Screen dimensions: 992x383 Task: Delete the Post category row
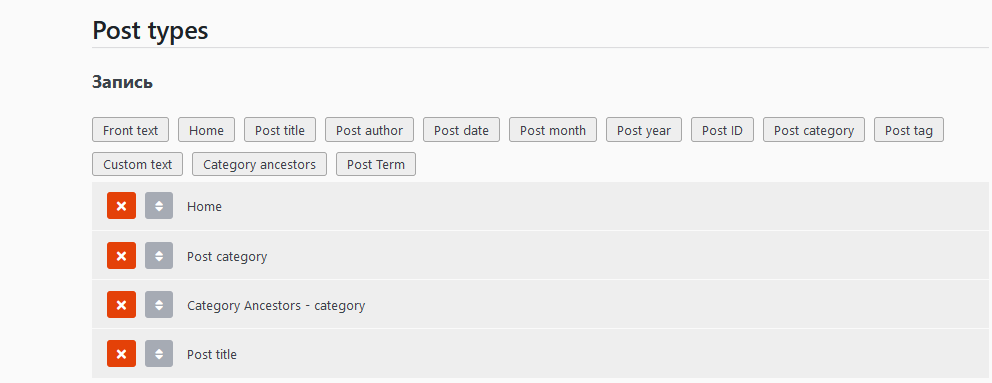pos(121,256)
